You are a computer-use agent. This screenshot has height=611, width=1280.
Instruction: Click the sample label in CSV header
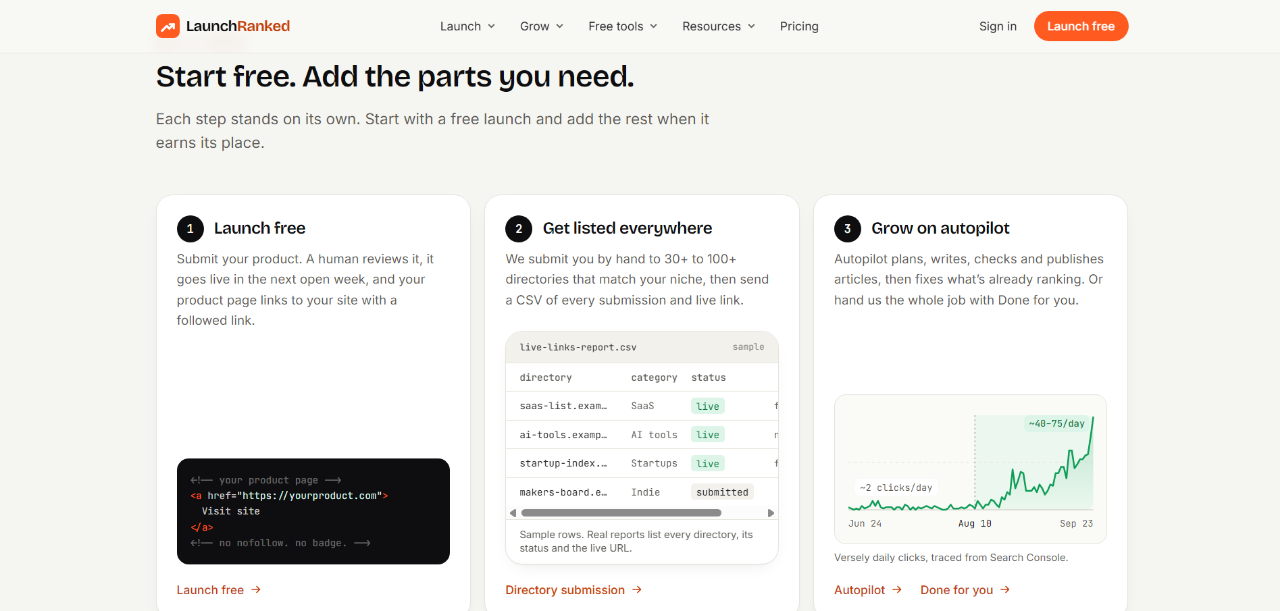coord(748,347)
